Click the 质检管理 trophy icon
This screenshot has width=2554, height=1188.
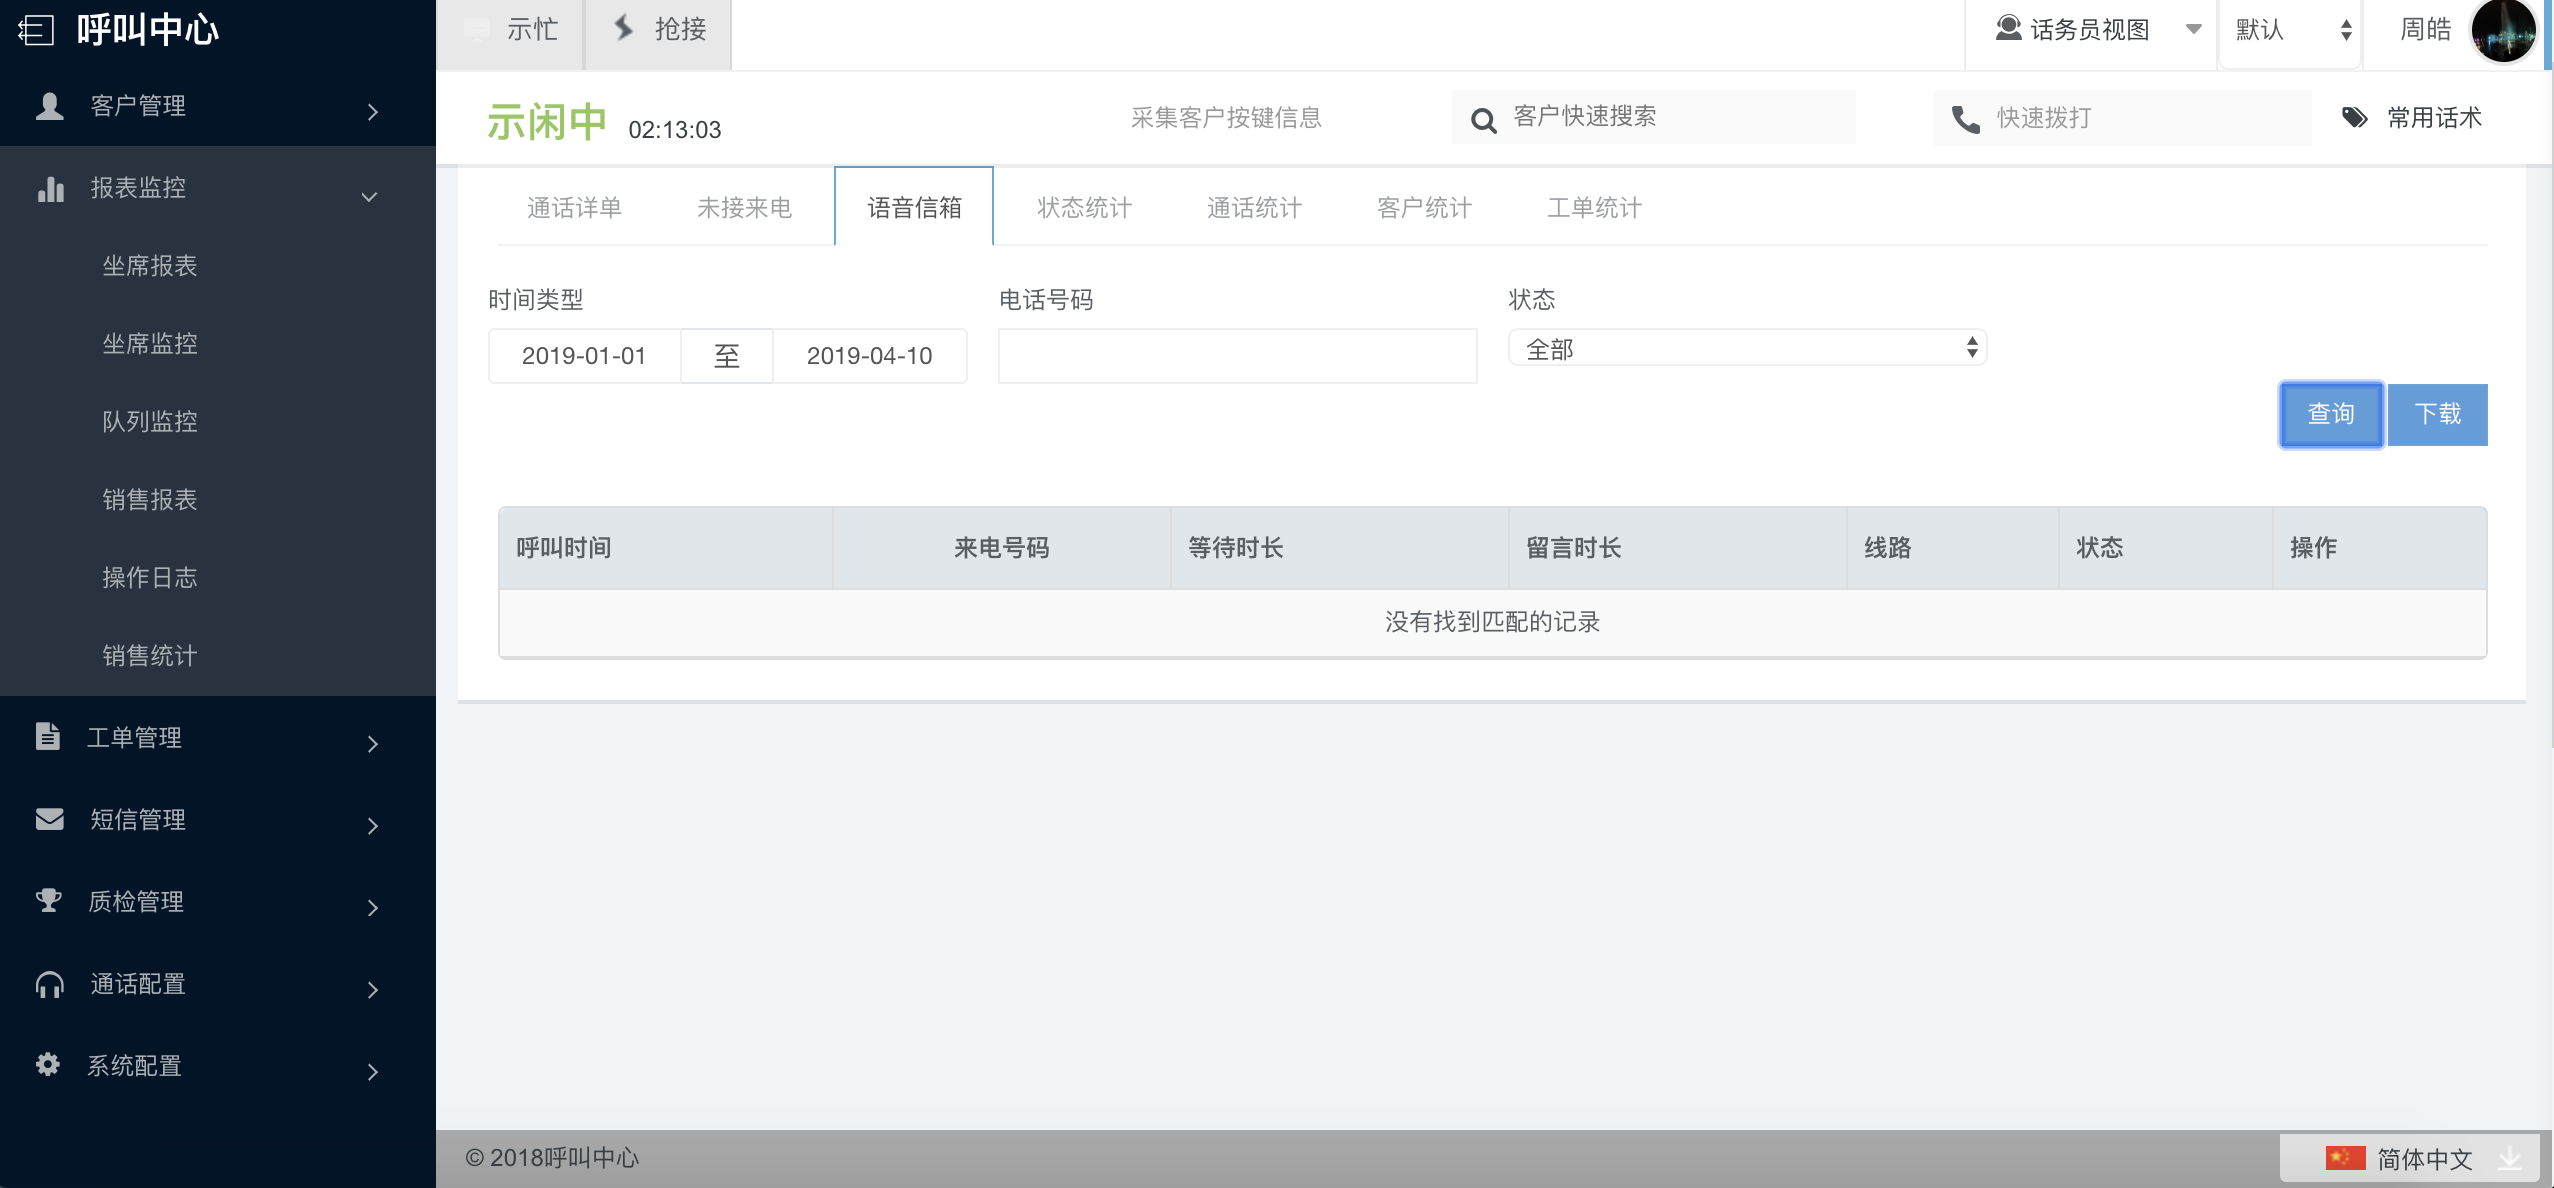[48, 901]
